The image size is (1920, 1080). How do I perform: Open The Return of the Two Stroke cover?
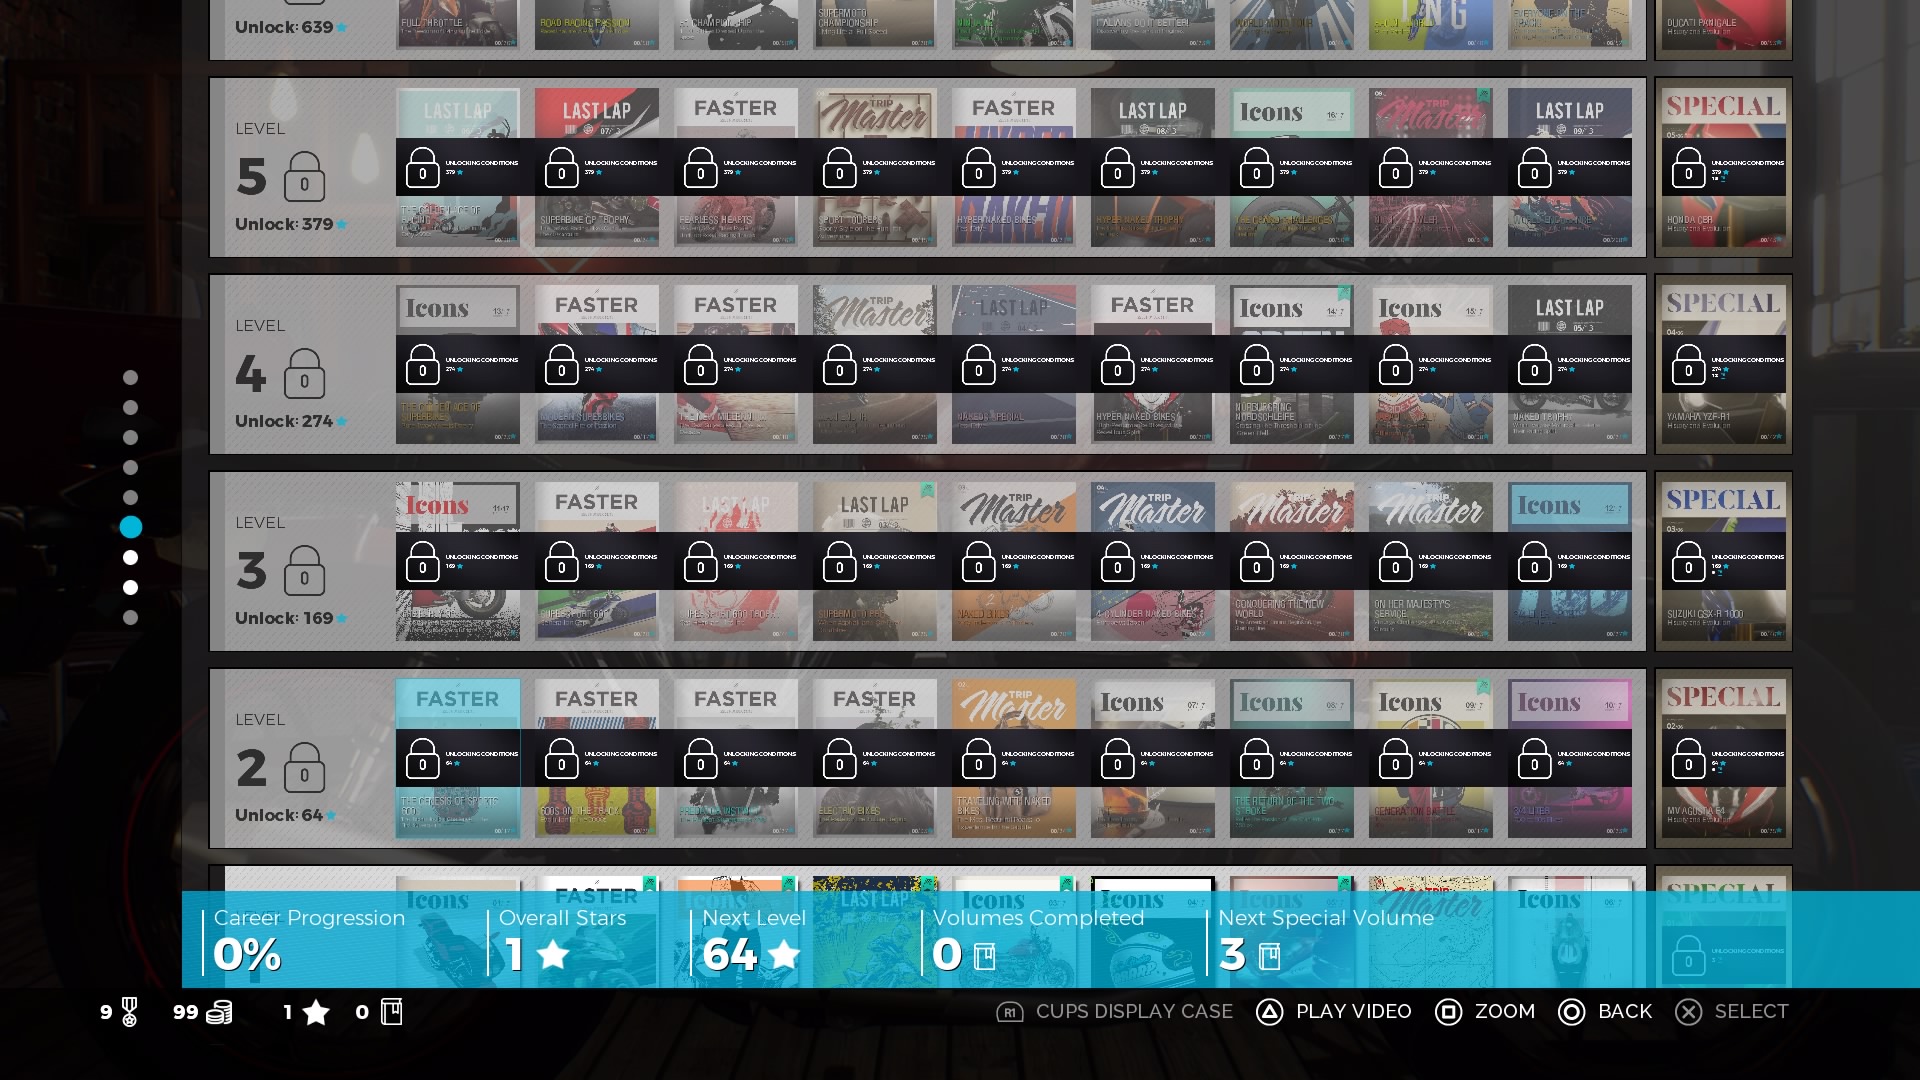click(x=1291, y=758)
